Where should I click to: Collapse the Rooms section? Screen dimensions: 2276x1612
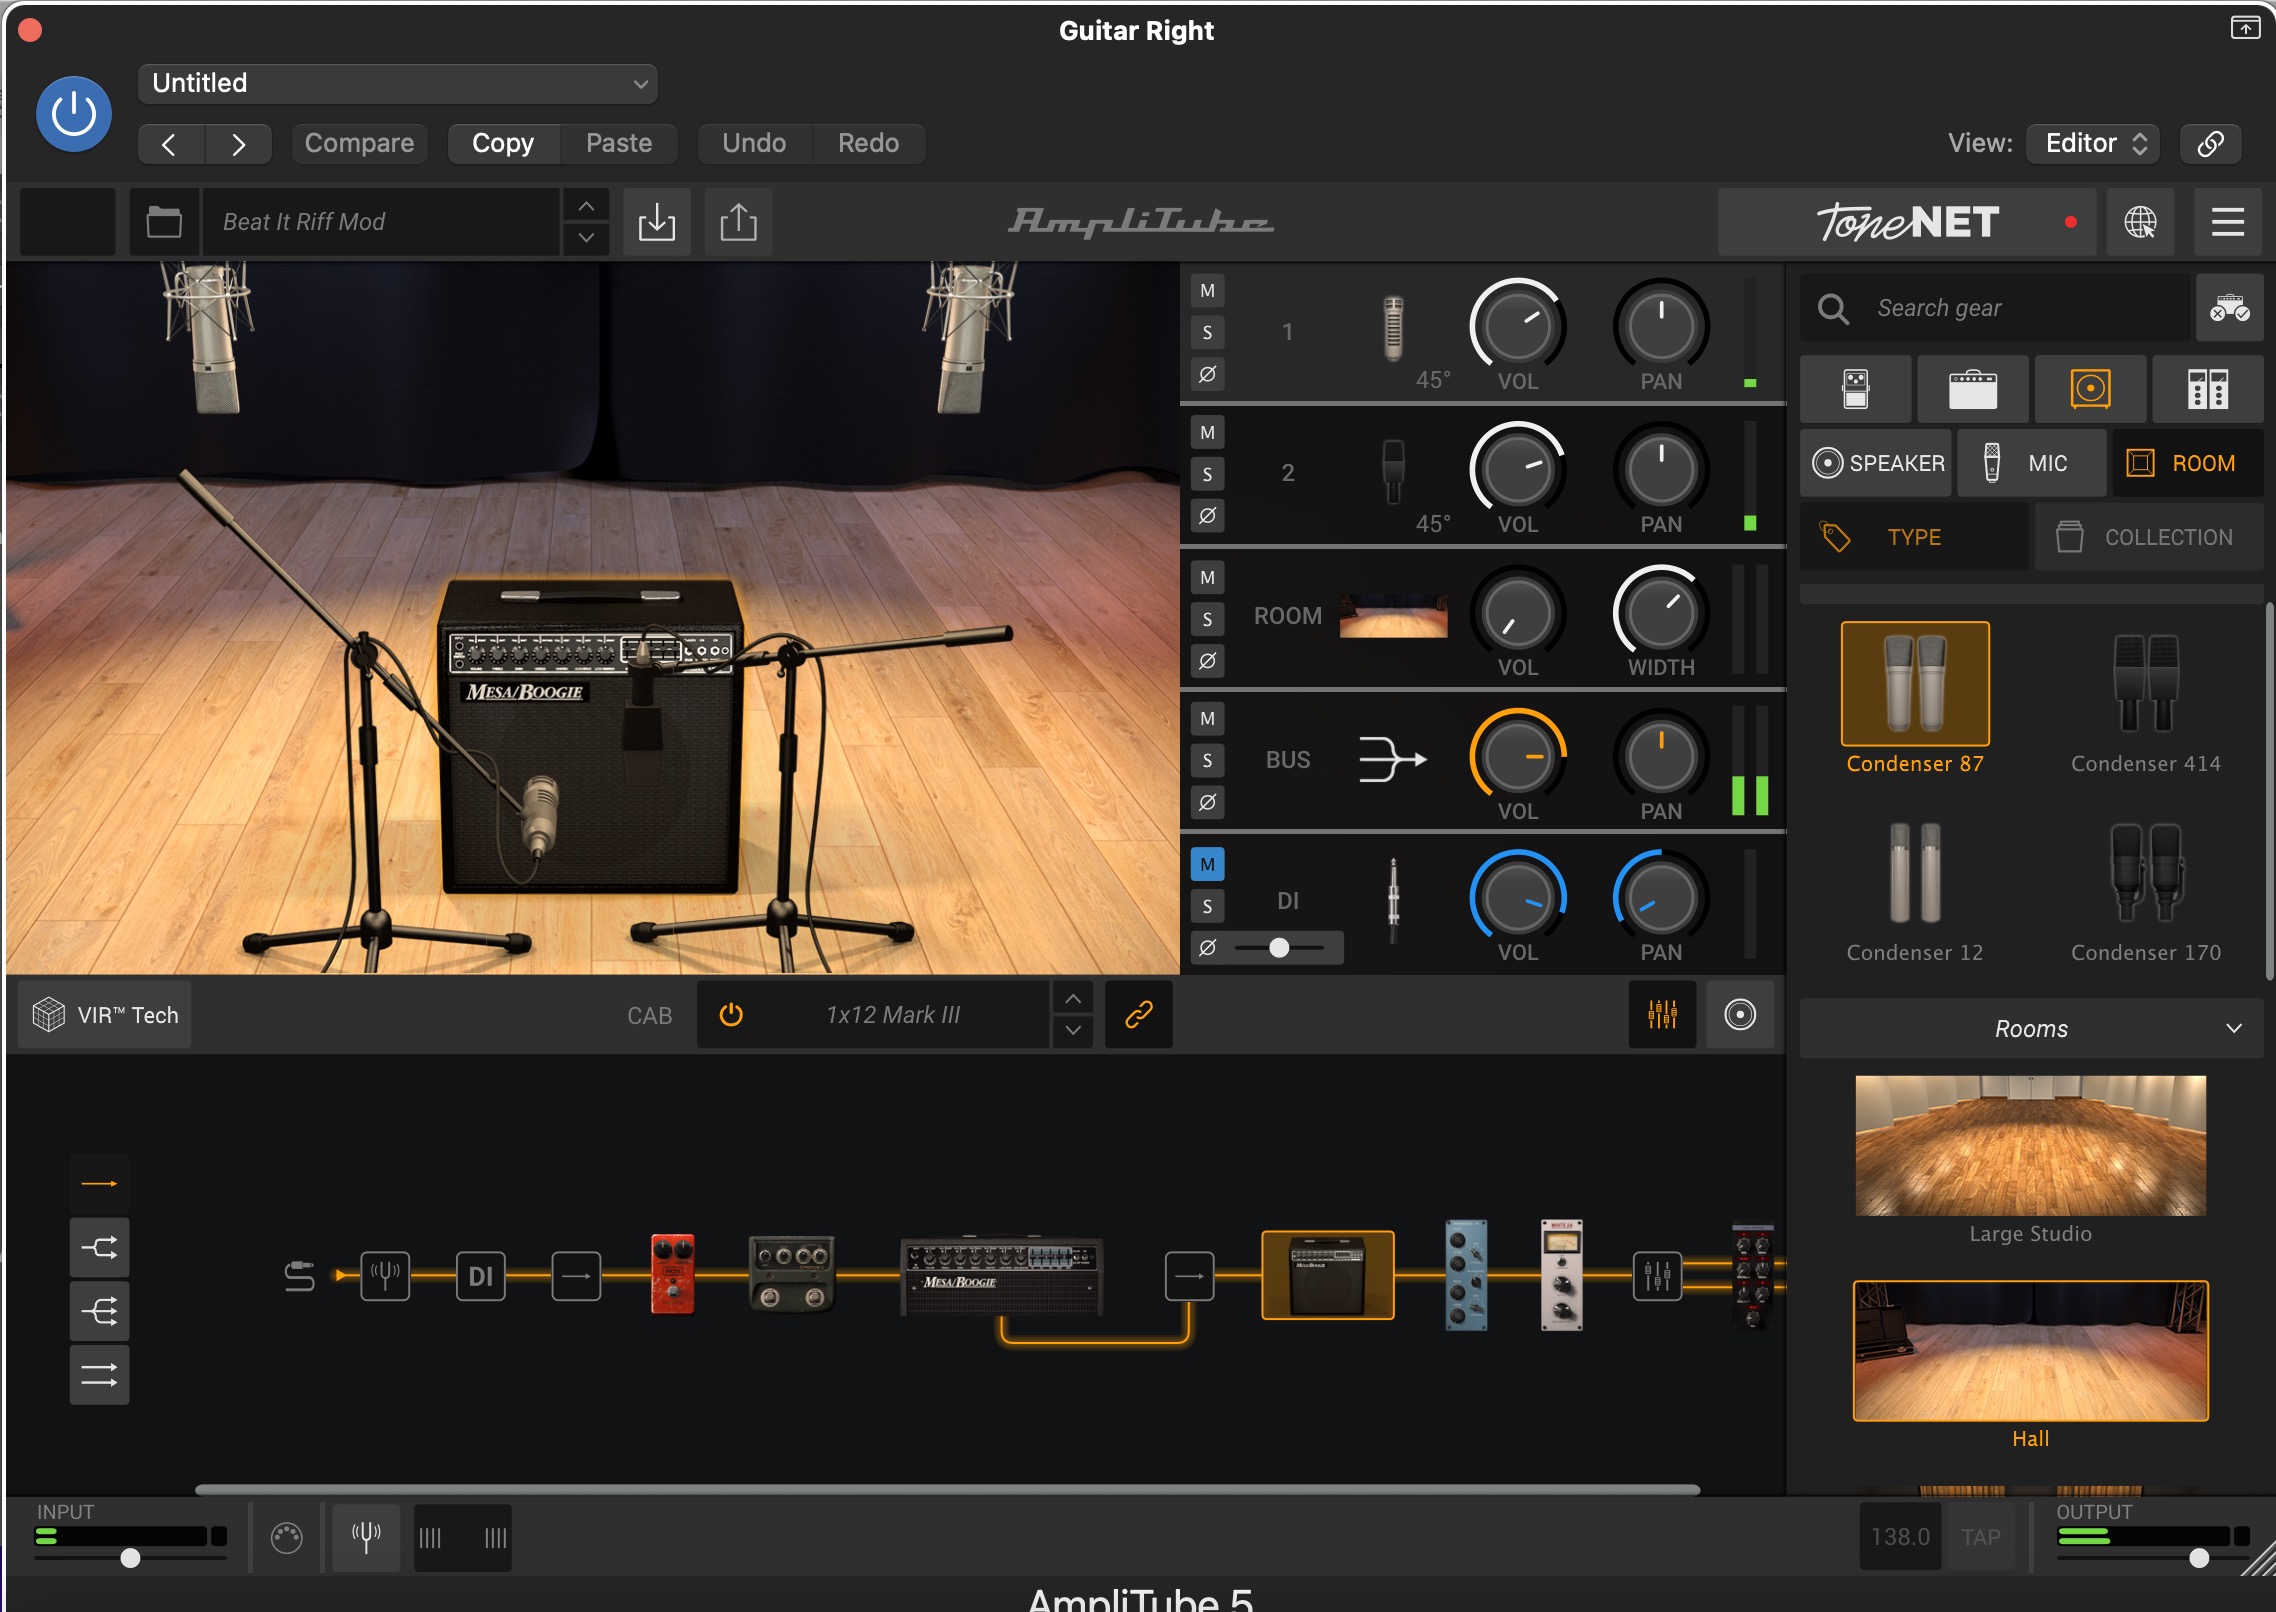[2031, 1029]
